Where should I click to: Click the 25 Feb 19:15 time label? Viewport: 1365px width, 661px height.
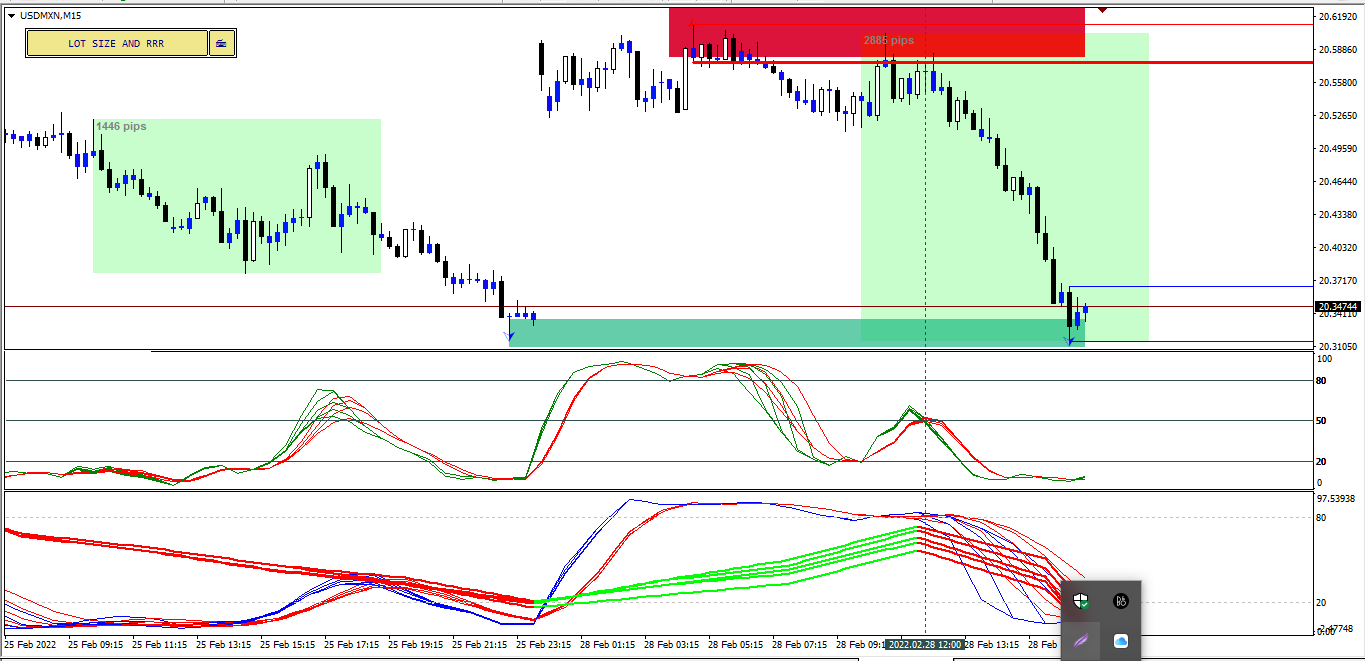tap(416, 645)
